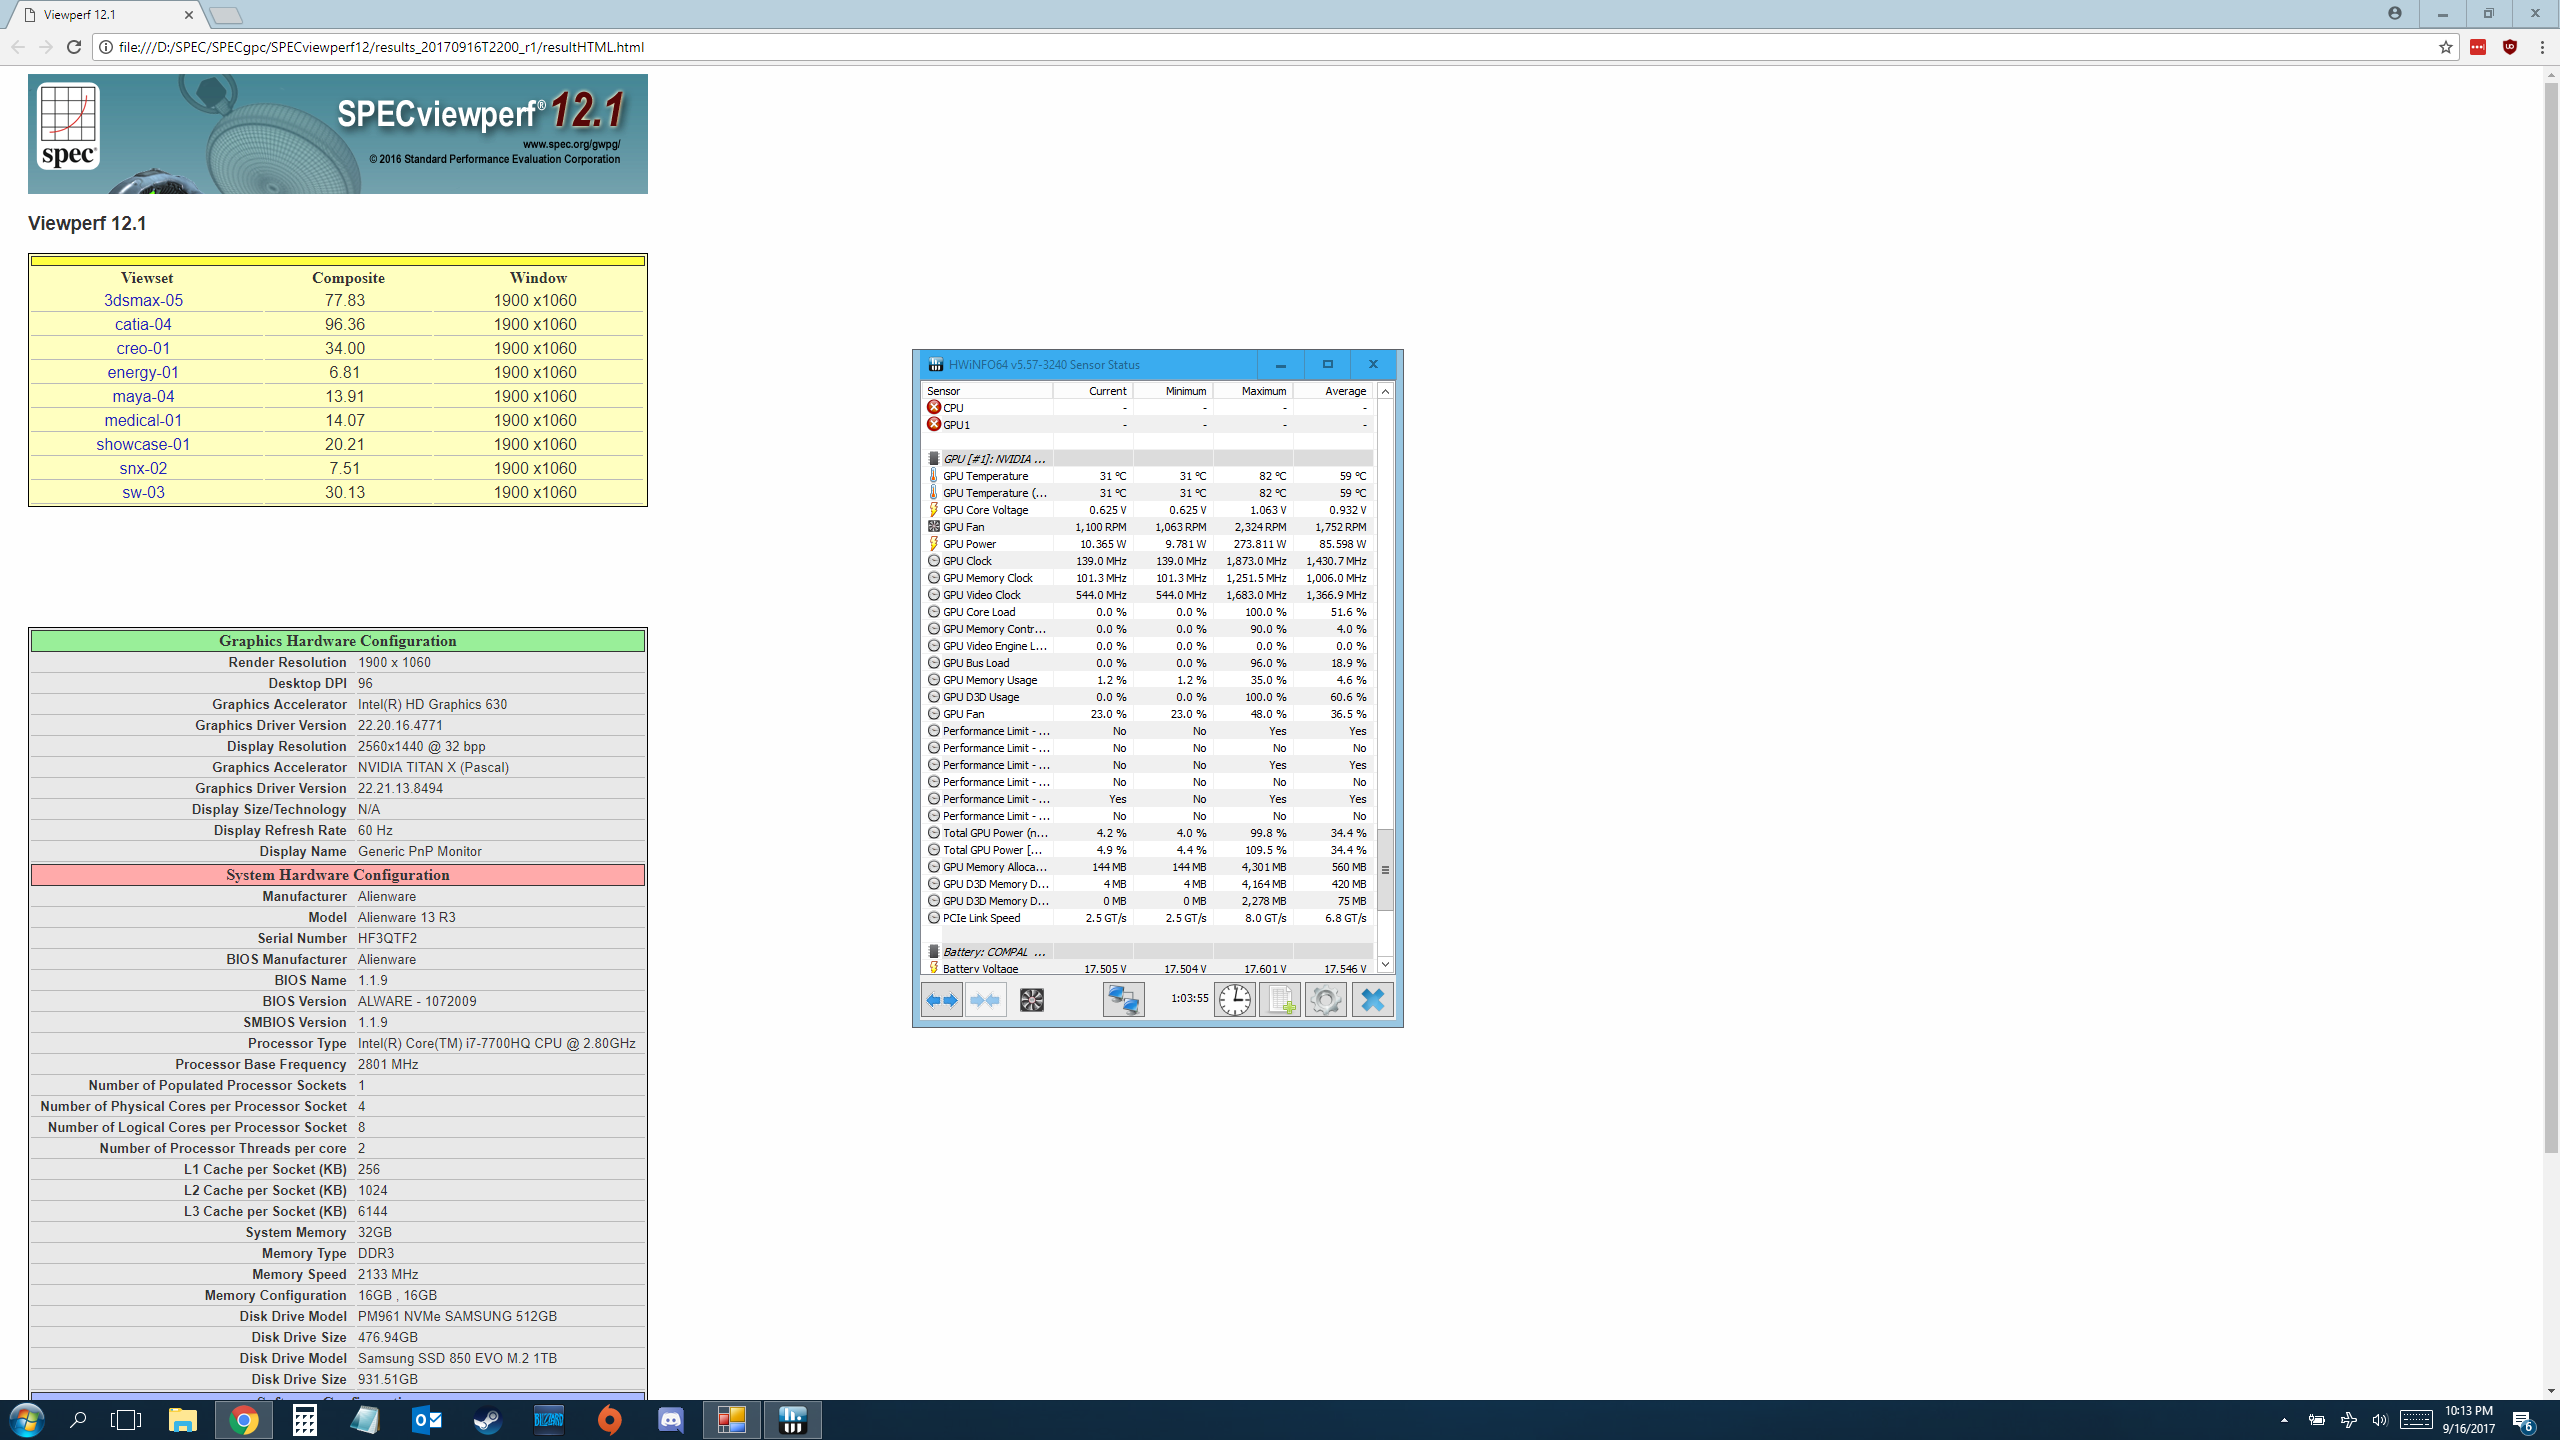
Task: Click disabled CPU sensor red X
Action: [934, 407]
